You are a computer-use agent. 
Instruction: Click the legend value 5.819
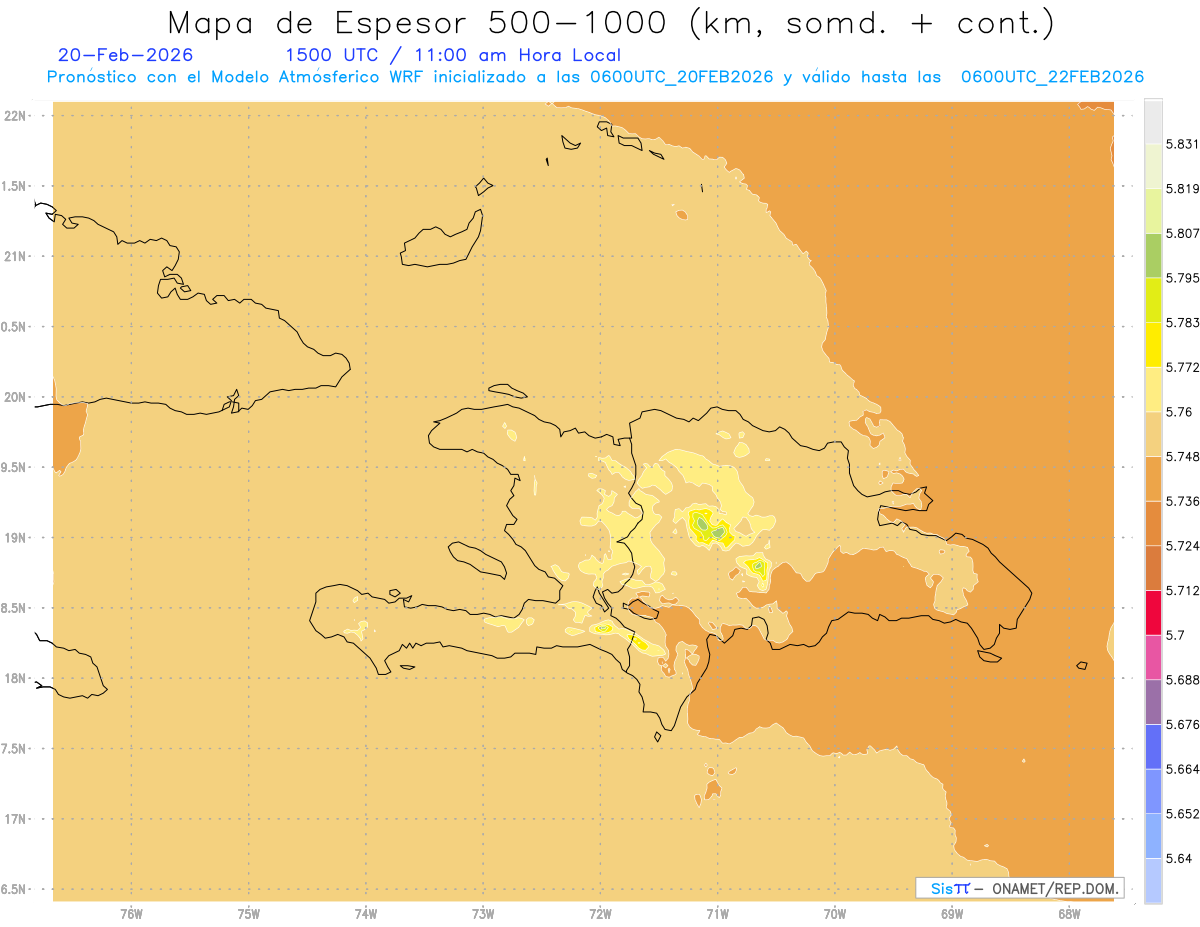[x=1182, y=188]
